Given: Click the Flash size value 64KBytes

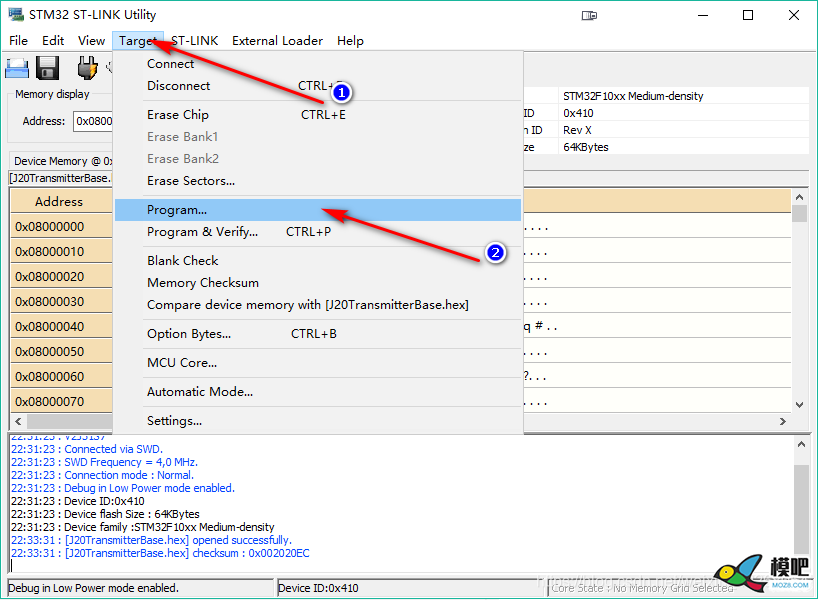Looking at the screenshot, I should pos(585,147).
